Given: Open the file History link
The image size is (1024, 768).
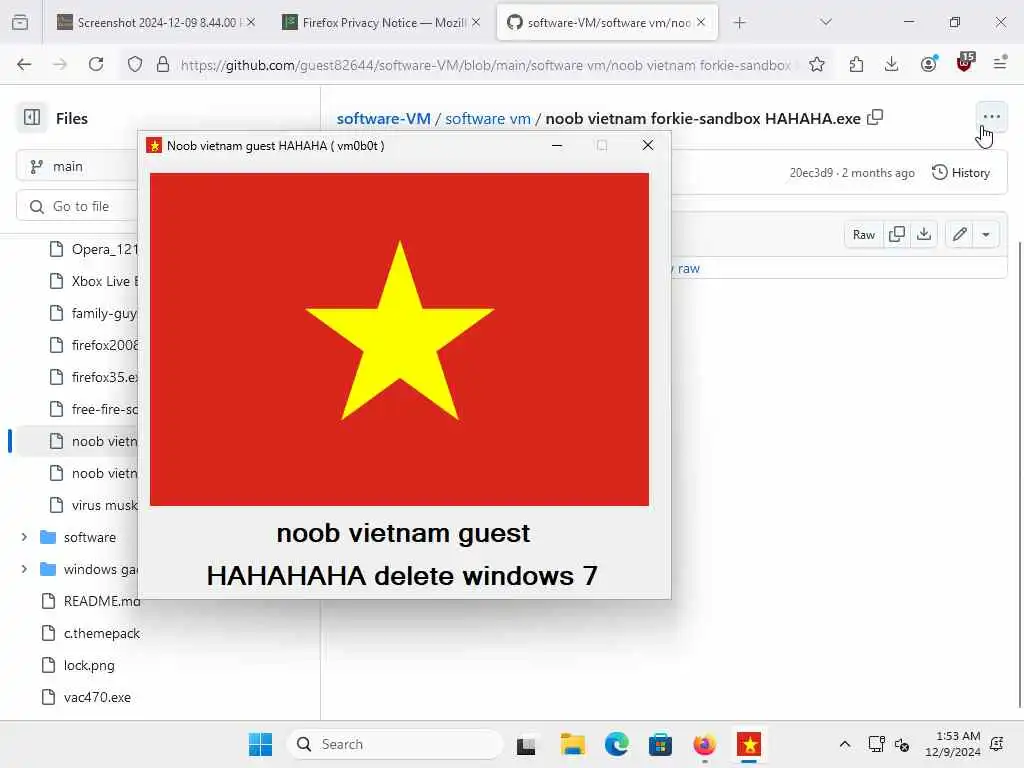Looking at the screenshot, I should tap(961, 172).
